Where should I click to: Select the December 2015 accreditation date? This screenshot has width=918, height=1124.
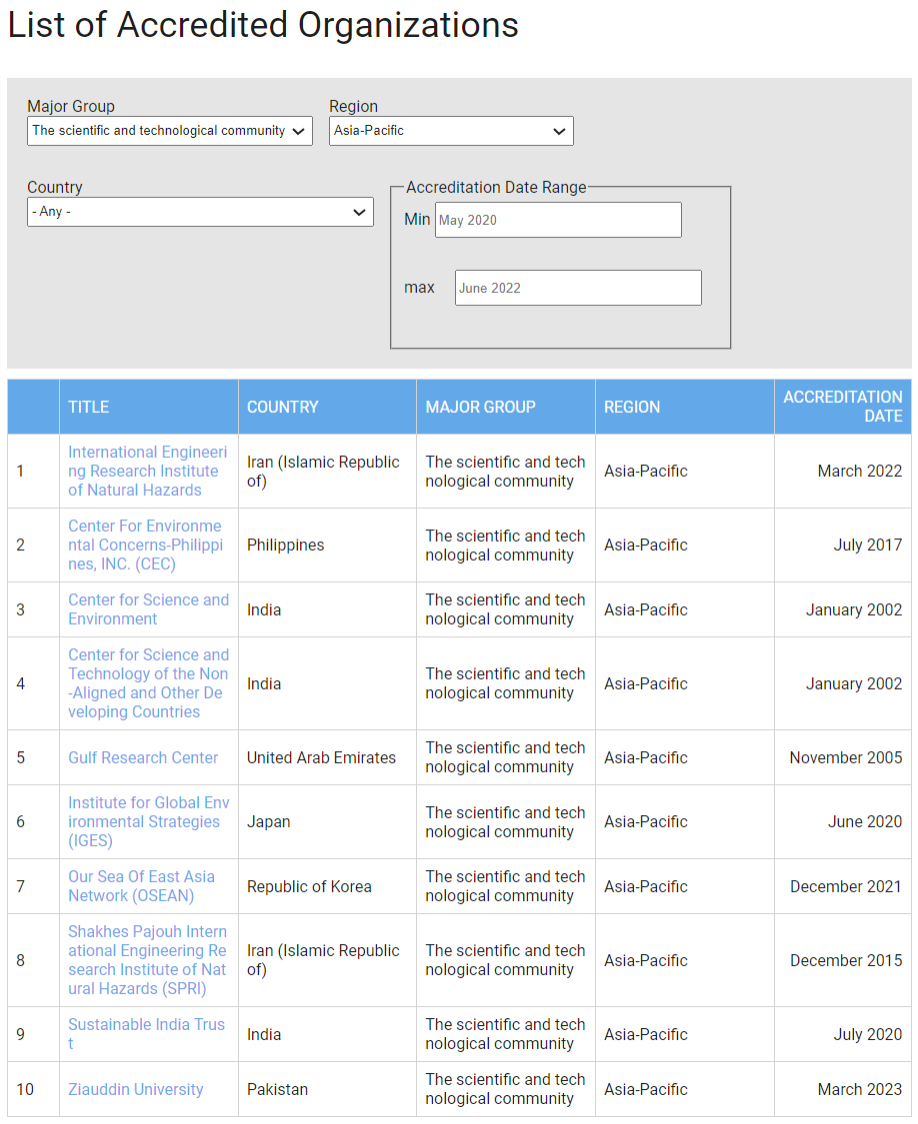tap(846, 961)
